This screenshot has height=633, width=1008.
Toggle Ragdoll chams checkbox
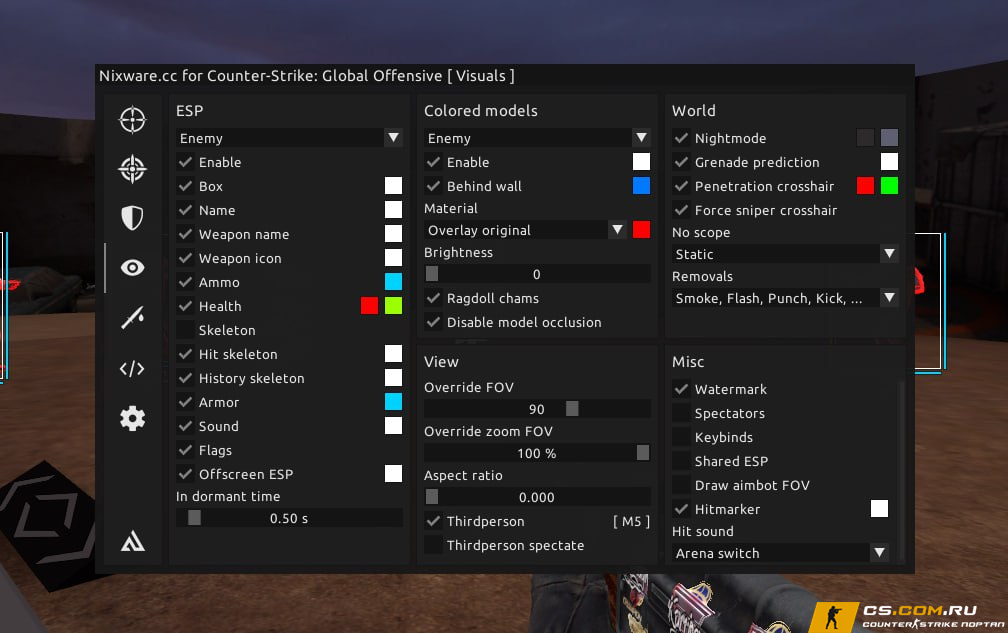point(433,298)
